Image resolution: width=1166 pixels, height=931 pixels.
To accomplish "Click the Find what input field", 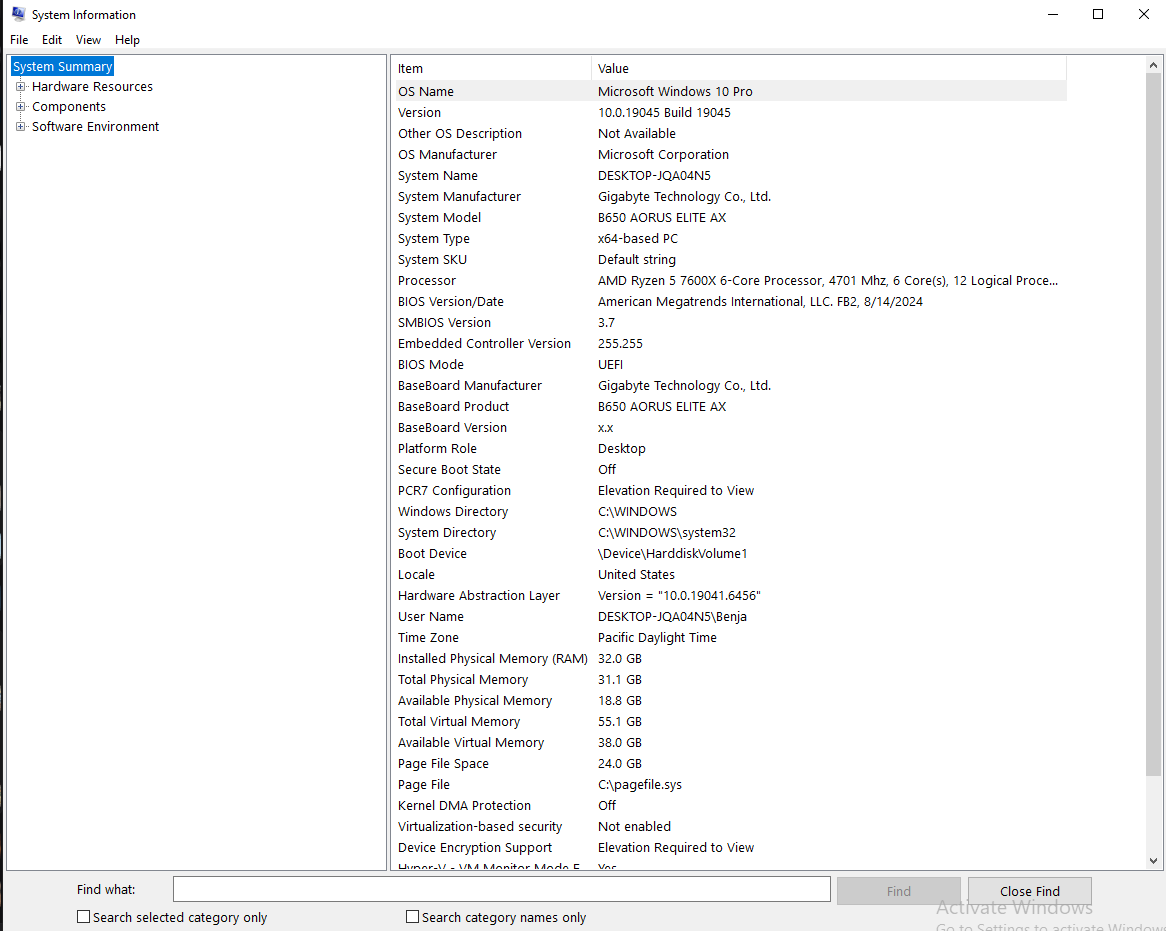I will (502, 889).
